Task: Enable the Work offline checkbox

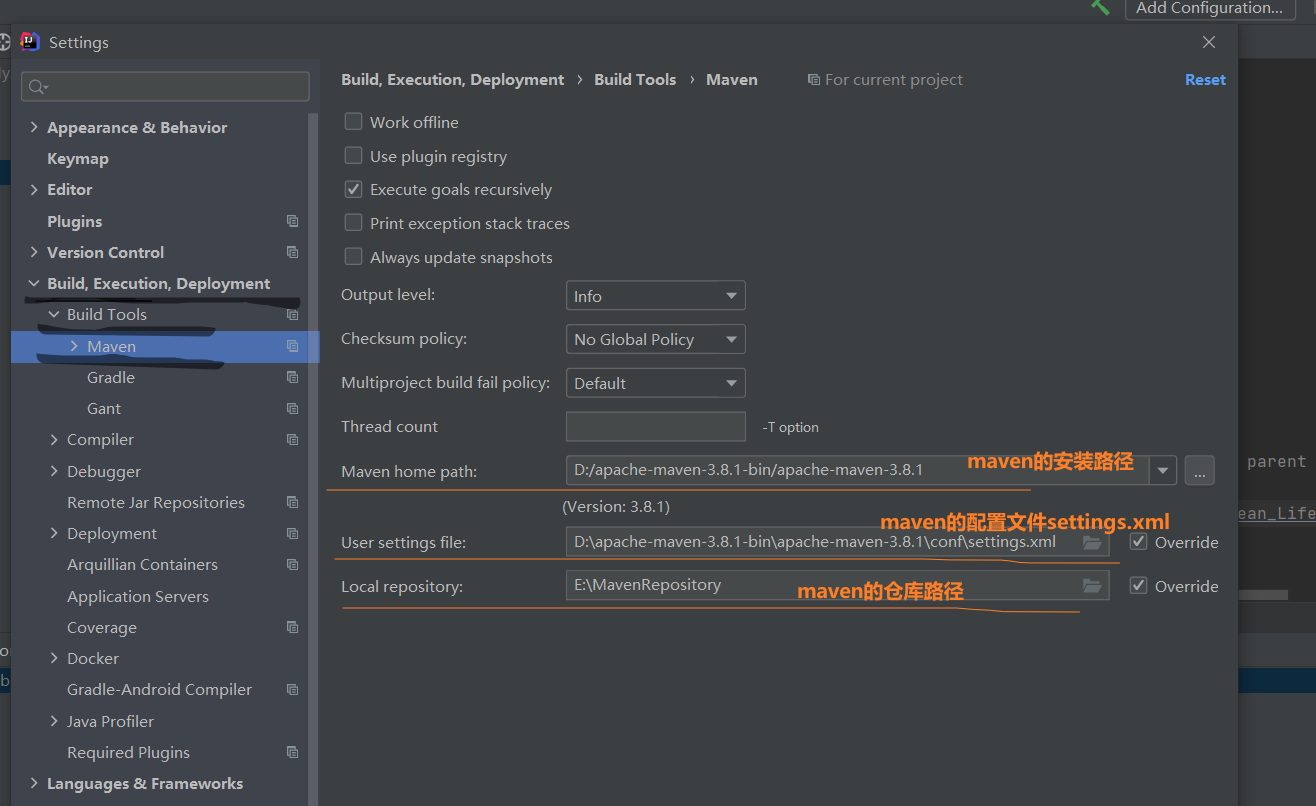Action: pyautogui.click(x=353, y=122)
